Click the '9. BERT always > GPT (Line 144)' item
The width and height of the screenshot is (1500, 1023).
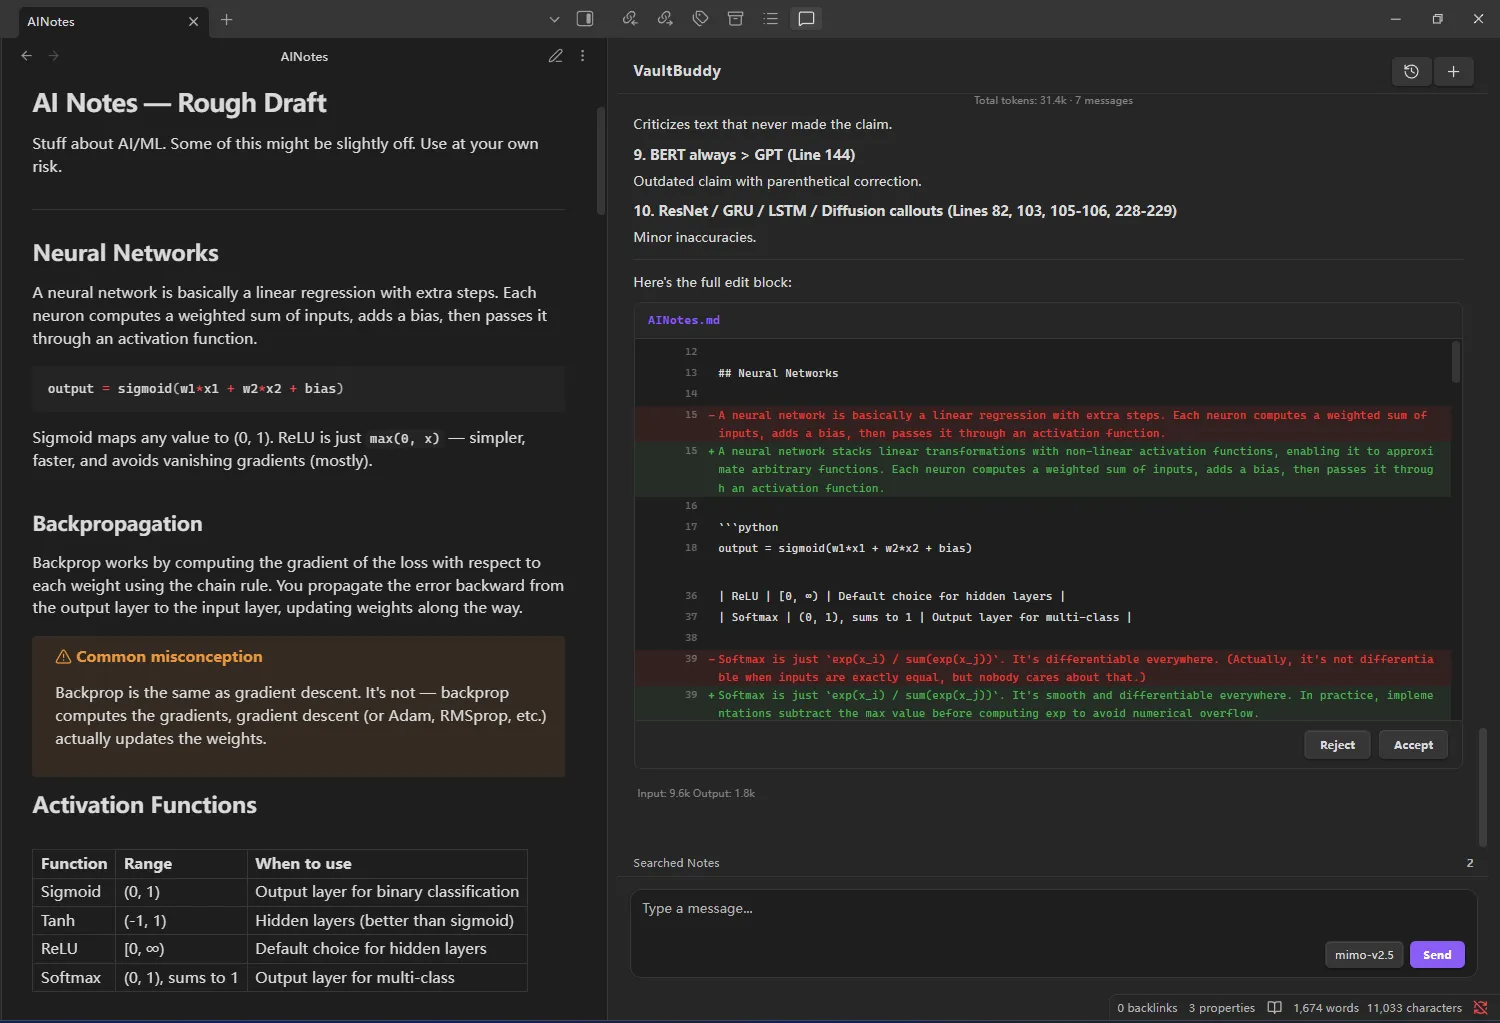click(x=744, y=155)
